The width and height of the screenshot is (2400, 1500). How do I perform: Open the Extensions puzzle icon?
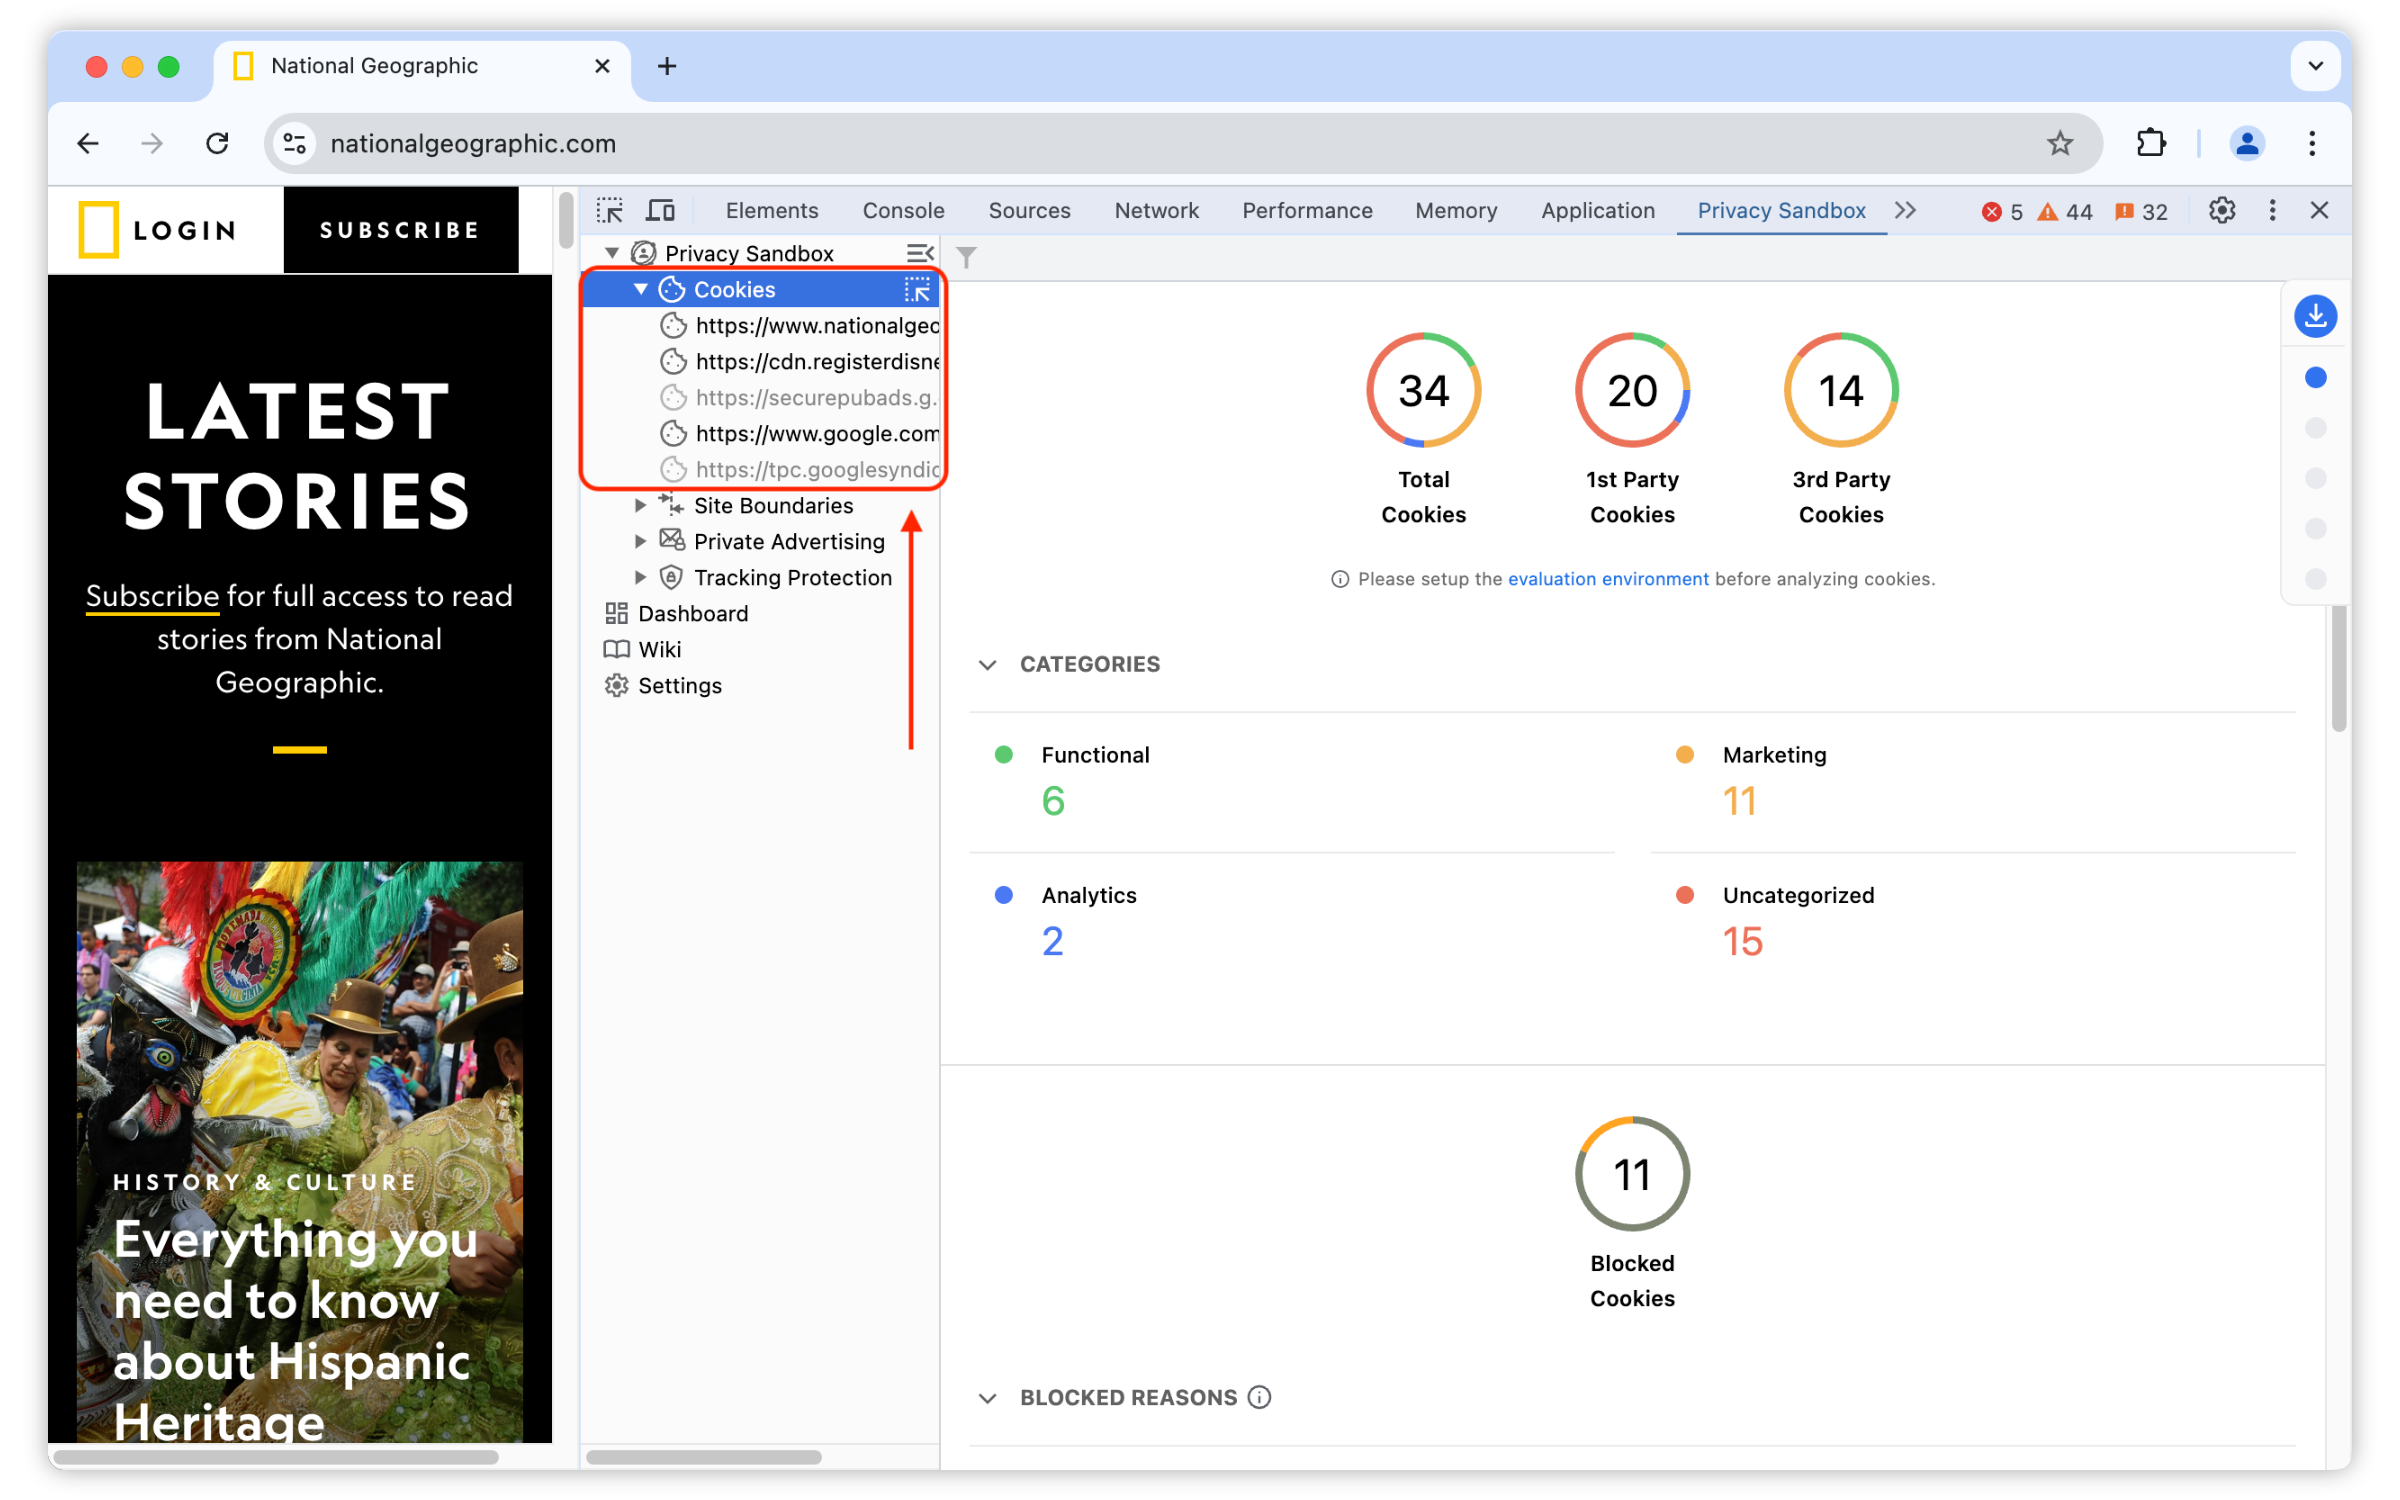tap(2150, 144)
